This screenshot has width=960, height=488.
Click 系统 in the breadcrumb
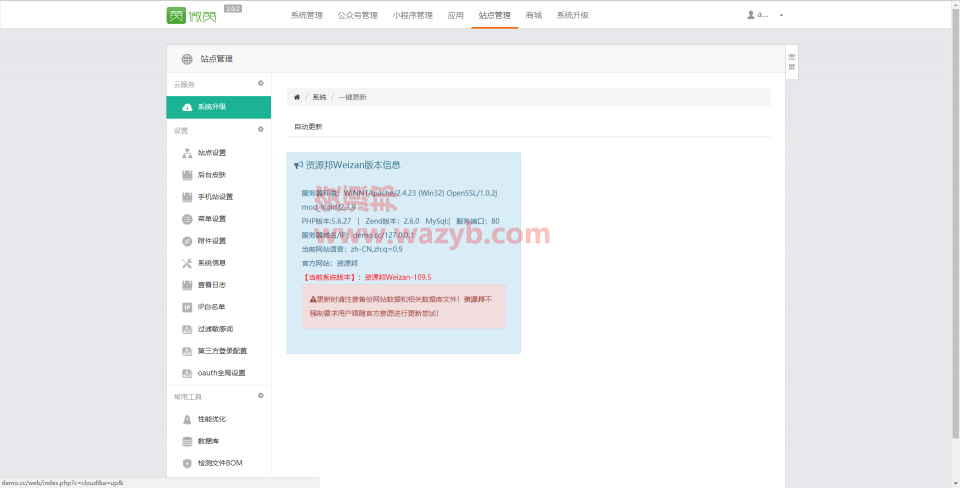pos(319,97)
